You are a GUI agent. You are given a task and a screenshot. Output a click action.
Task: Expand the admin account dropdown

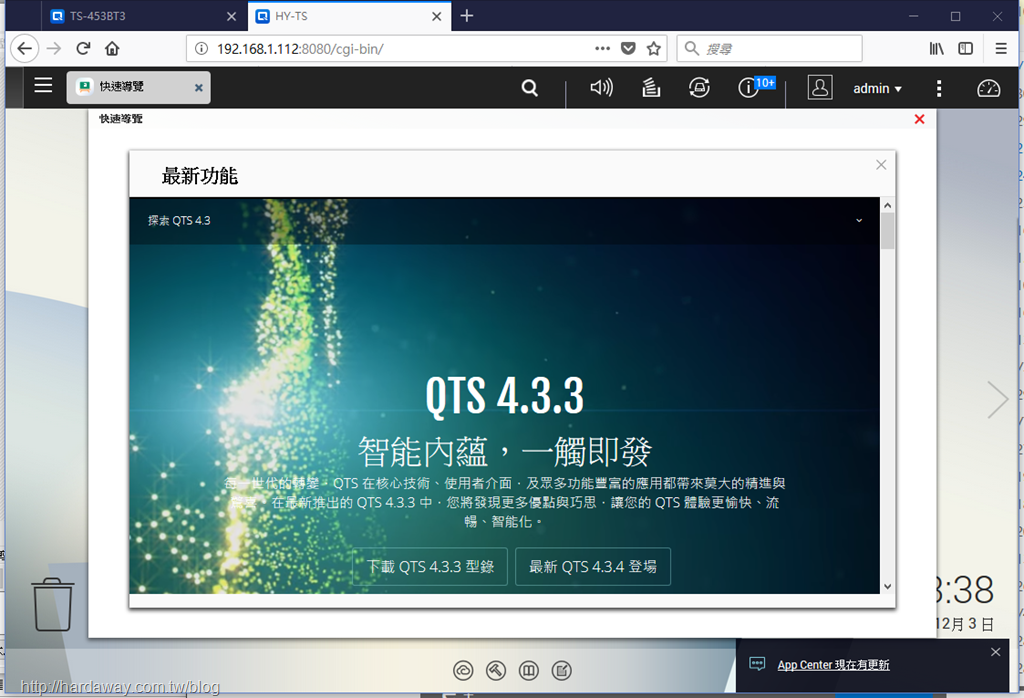pyautogui.click(x=877, y=88)
